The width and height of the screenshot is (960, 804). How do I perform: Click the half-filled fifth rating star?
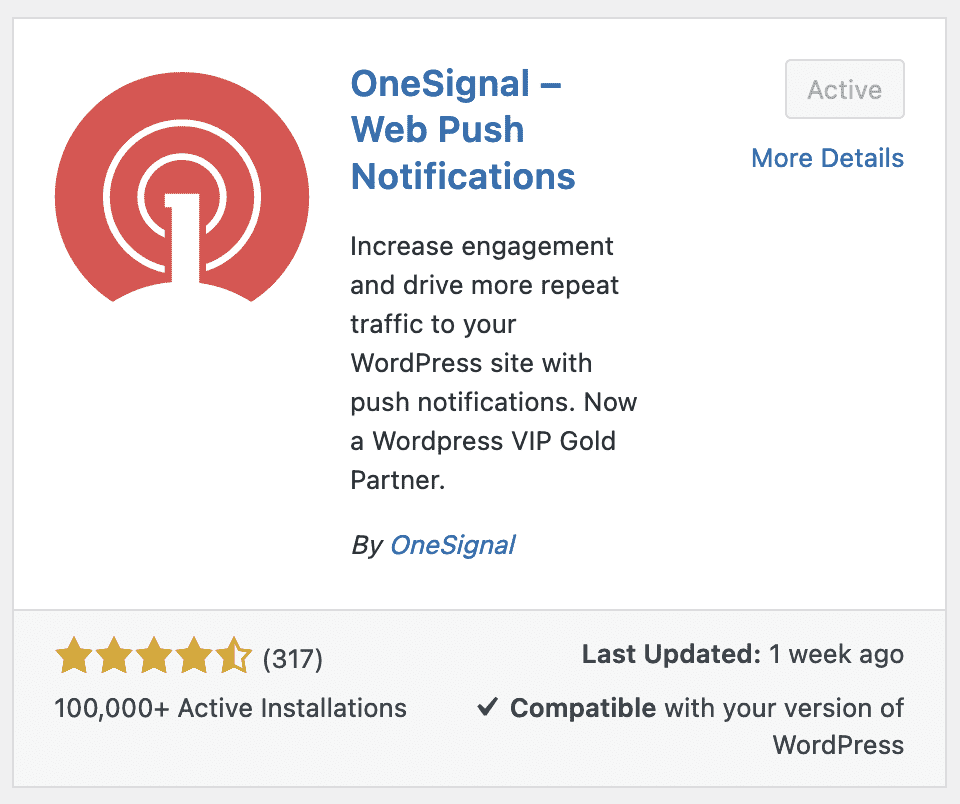(x=234, y=657)
